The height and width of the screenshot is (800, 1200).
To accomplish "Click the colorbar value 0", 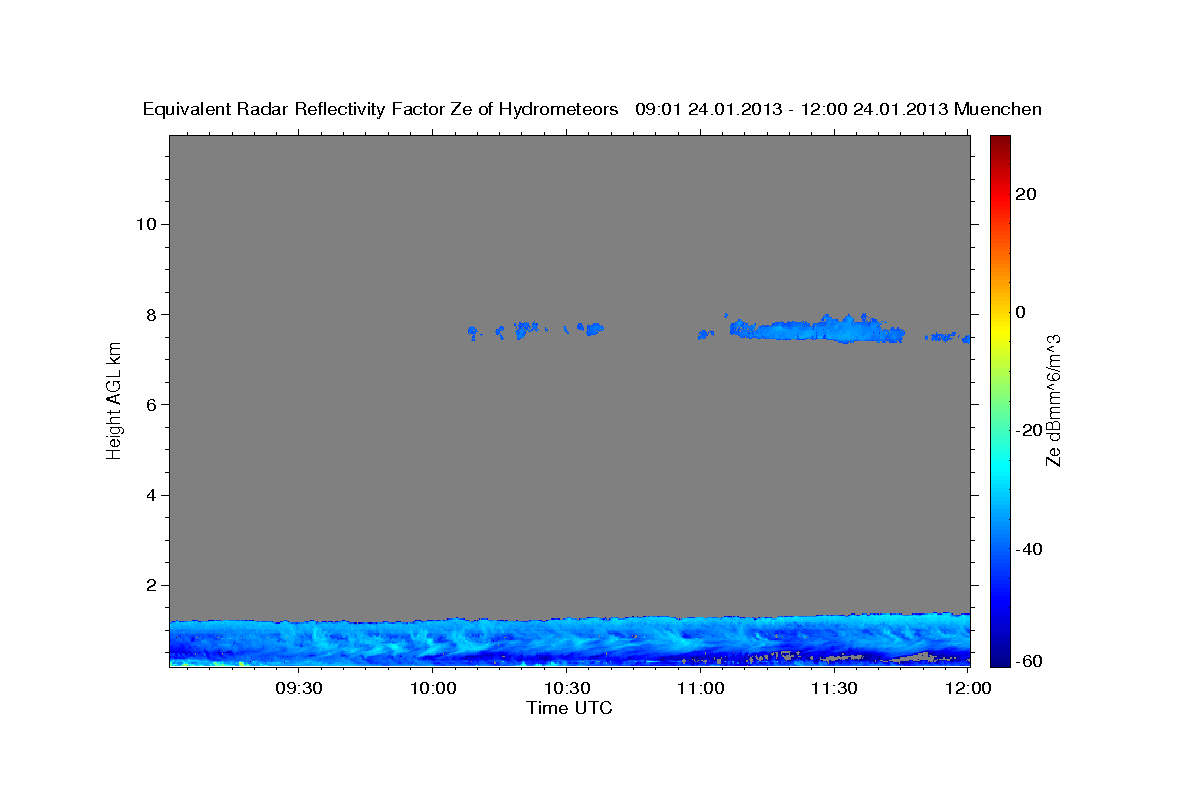I will click(x=1020, y=312).
